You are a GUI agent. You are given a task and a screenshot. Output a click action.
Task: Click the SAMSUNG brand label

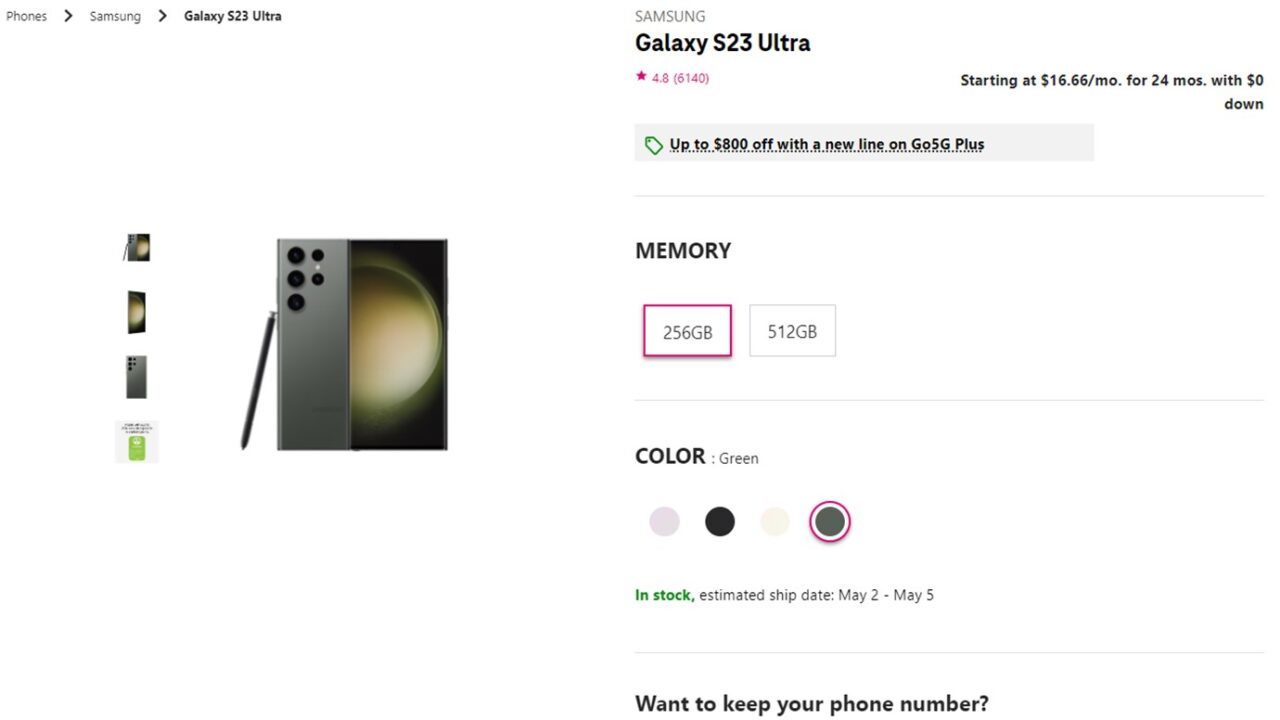click(669, 16)
